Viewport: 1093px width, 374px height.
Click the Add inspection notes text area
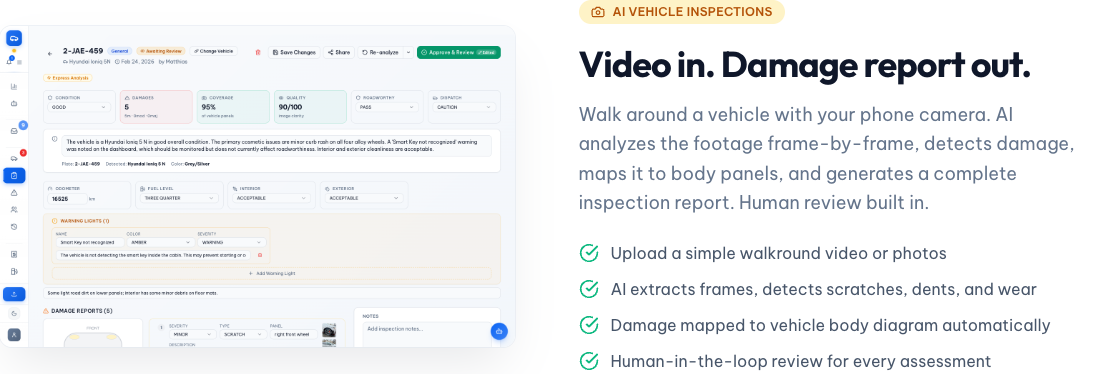(x=426, y=334)
